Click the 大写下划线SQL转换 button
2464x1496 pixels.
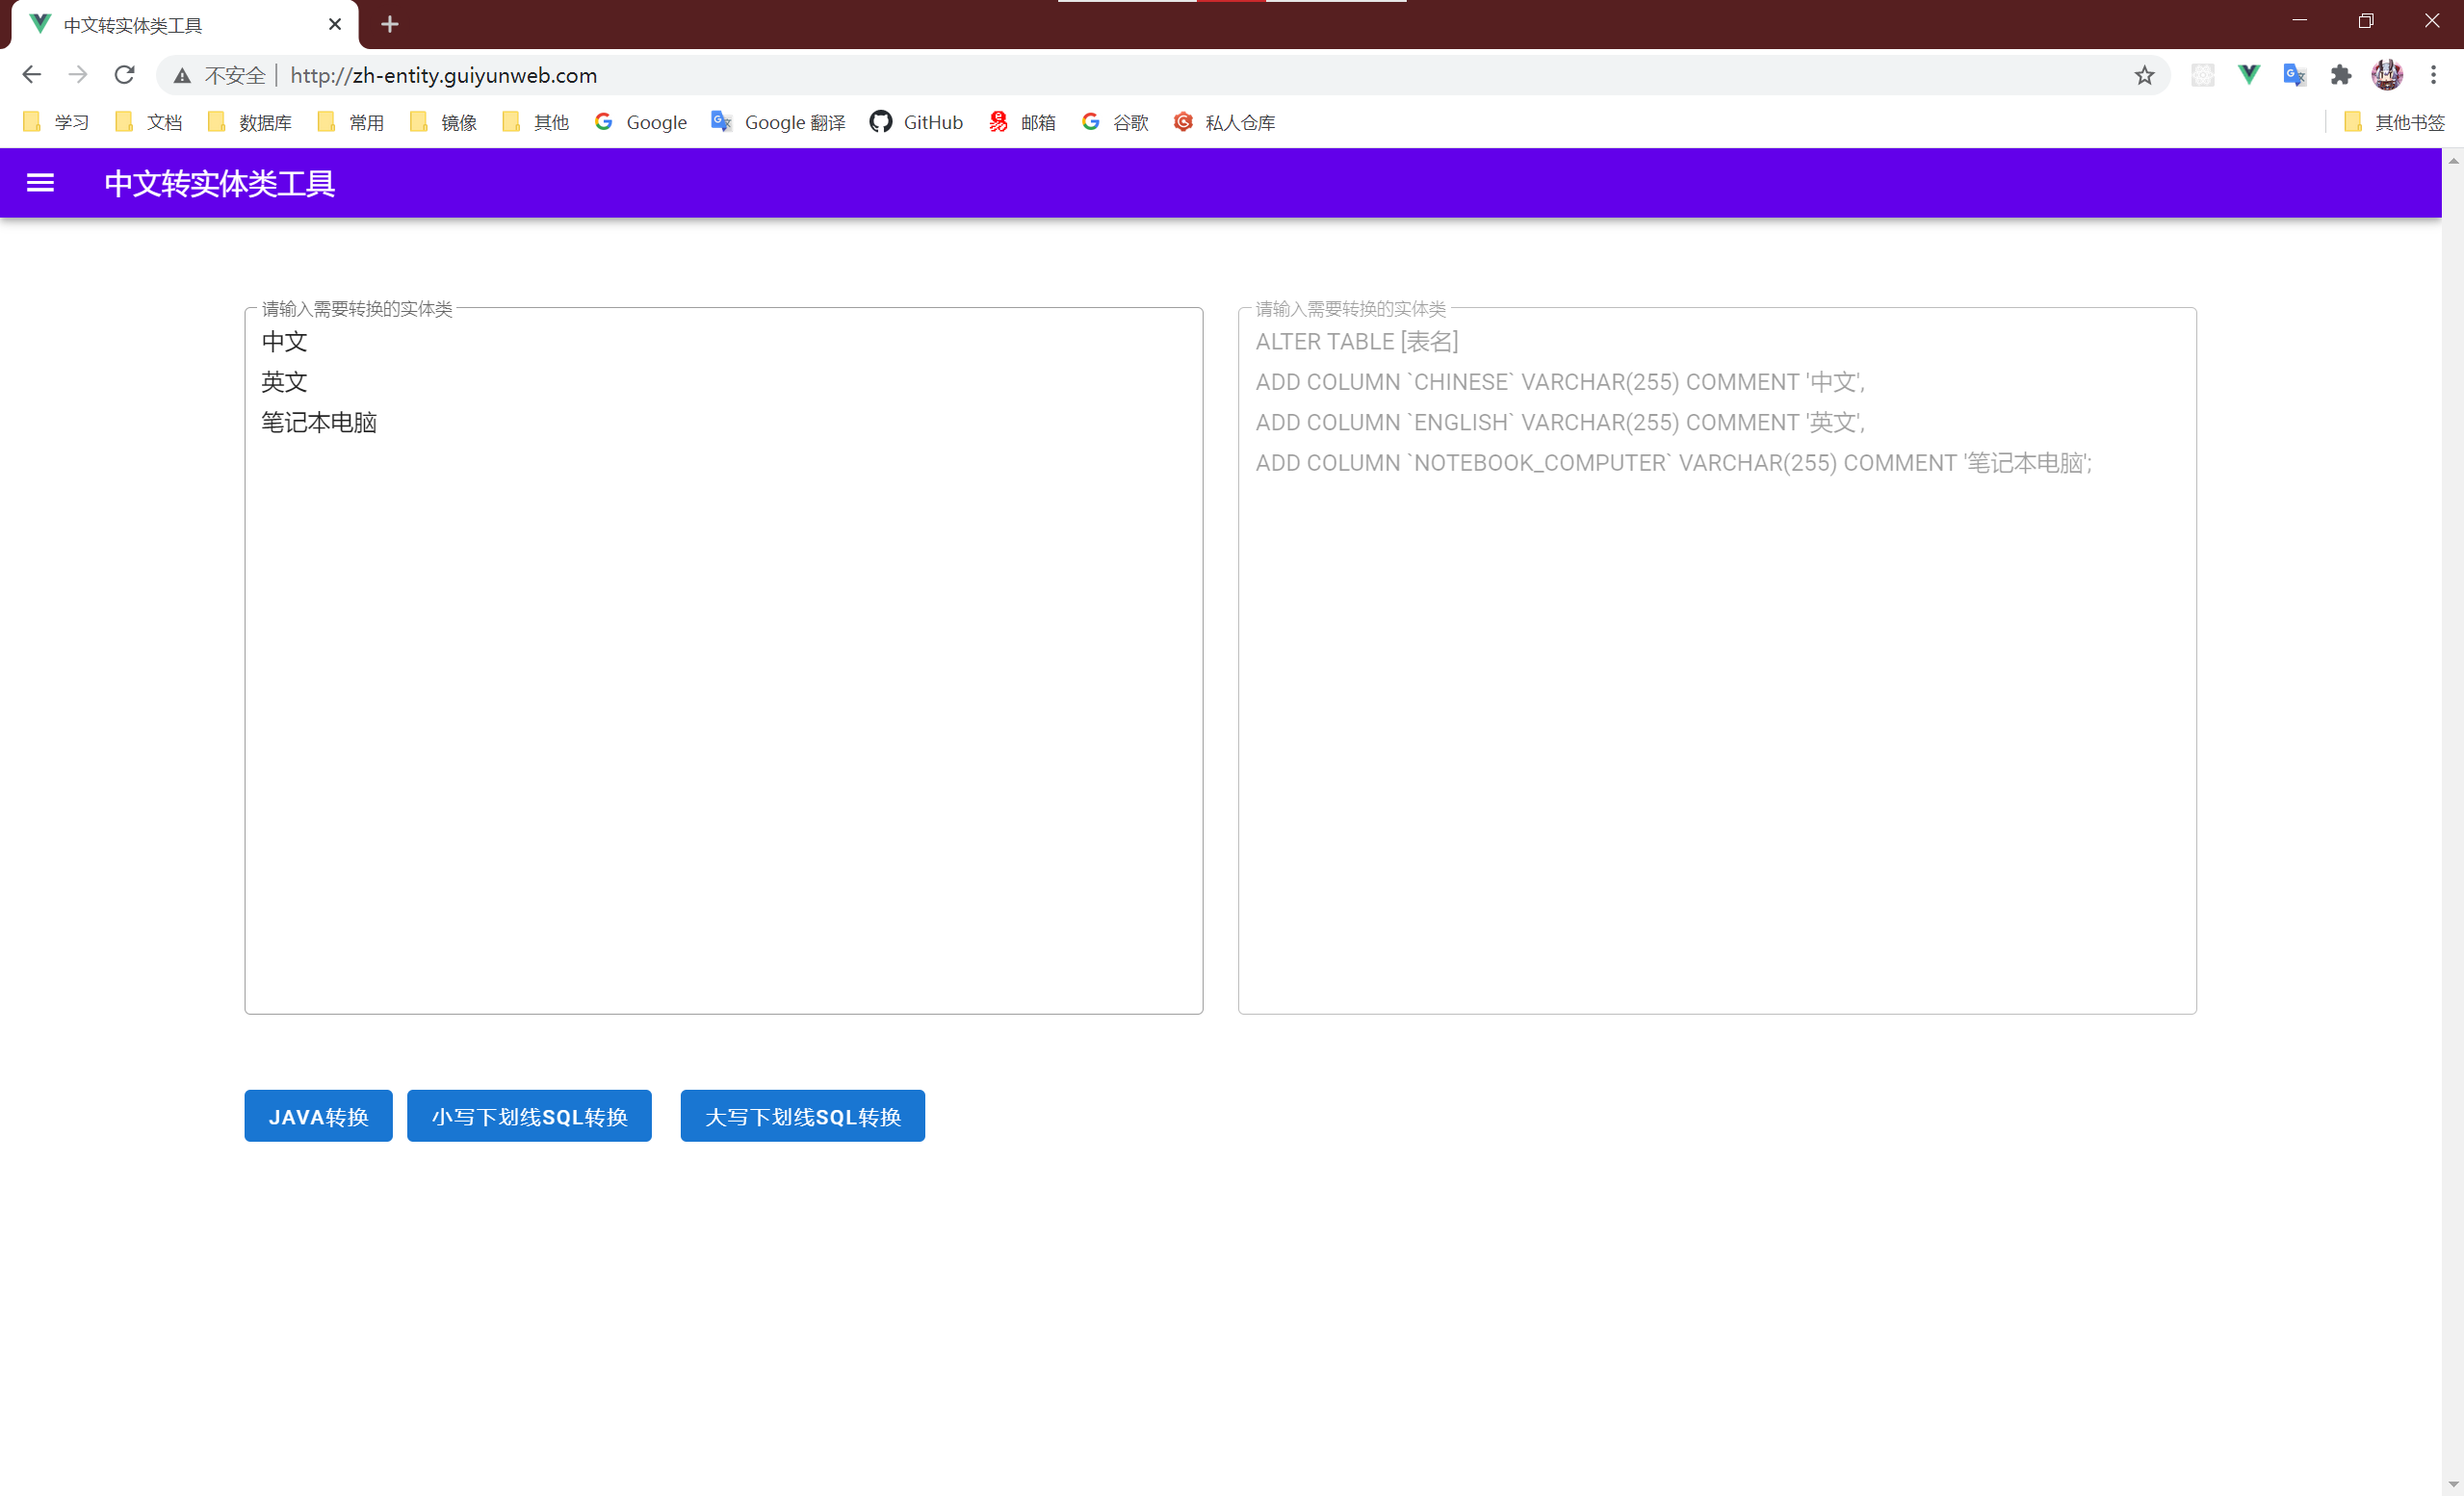coord(802,1116)
